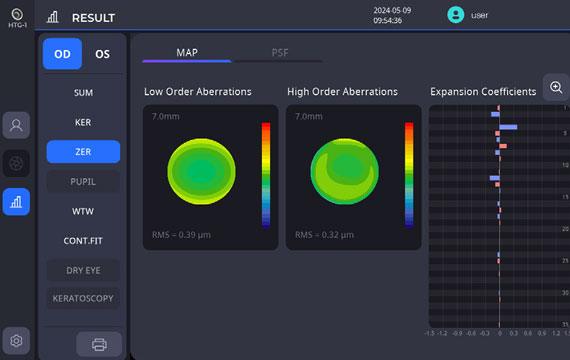This screenshot has height=360, width=570.
Task: Switch to OD right eye
Action: 62,54
